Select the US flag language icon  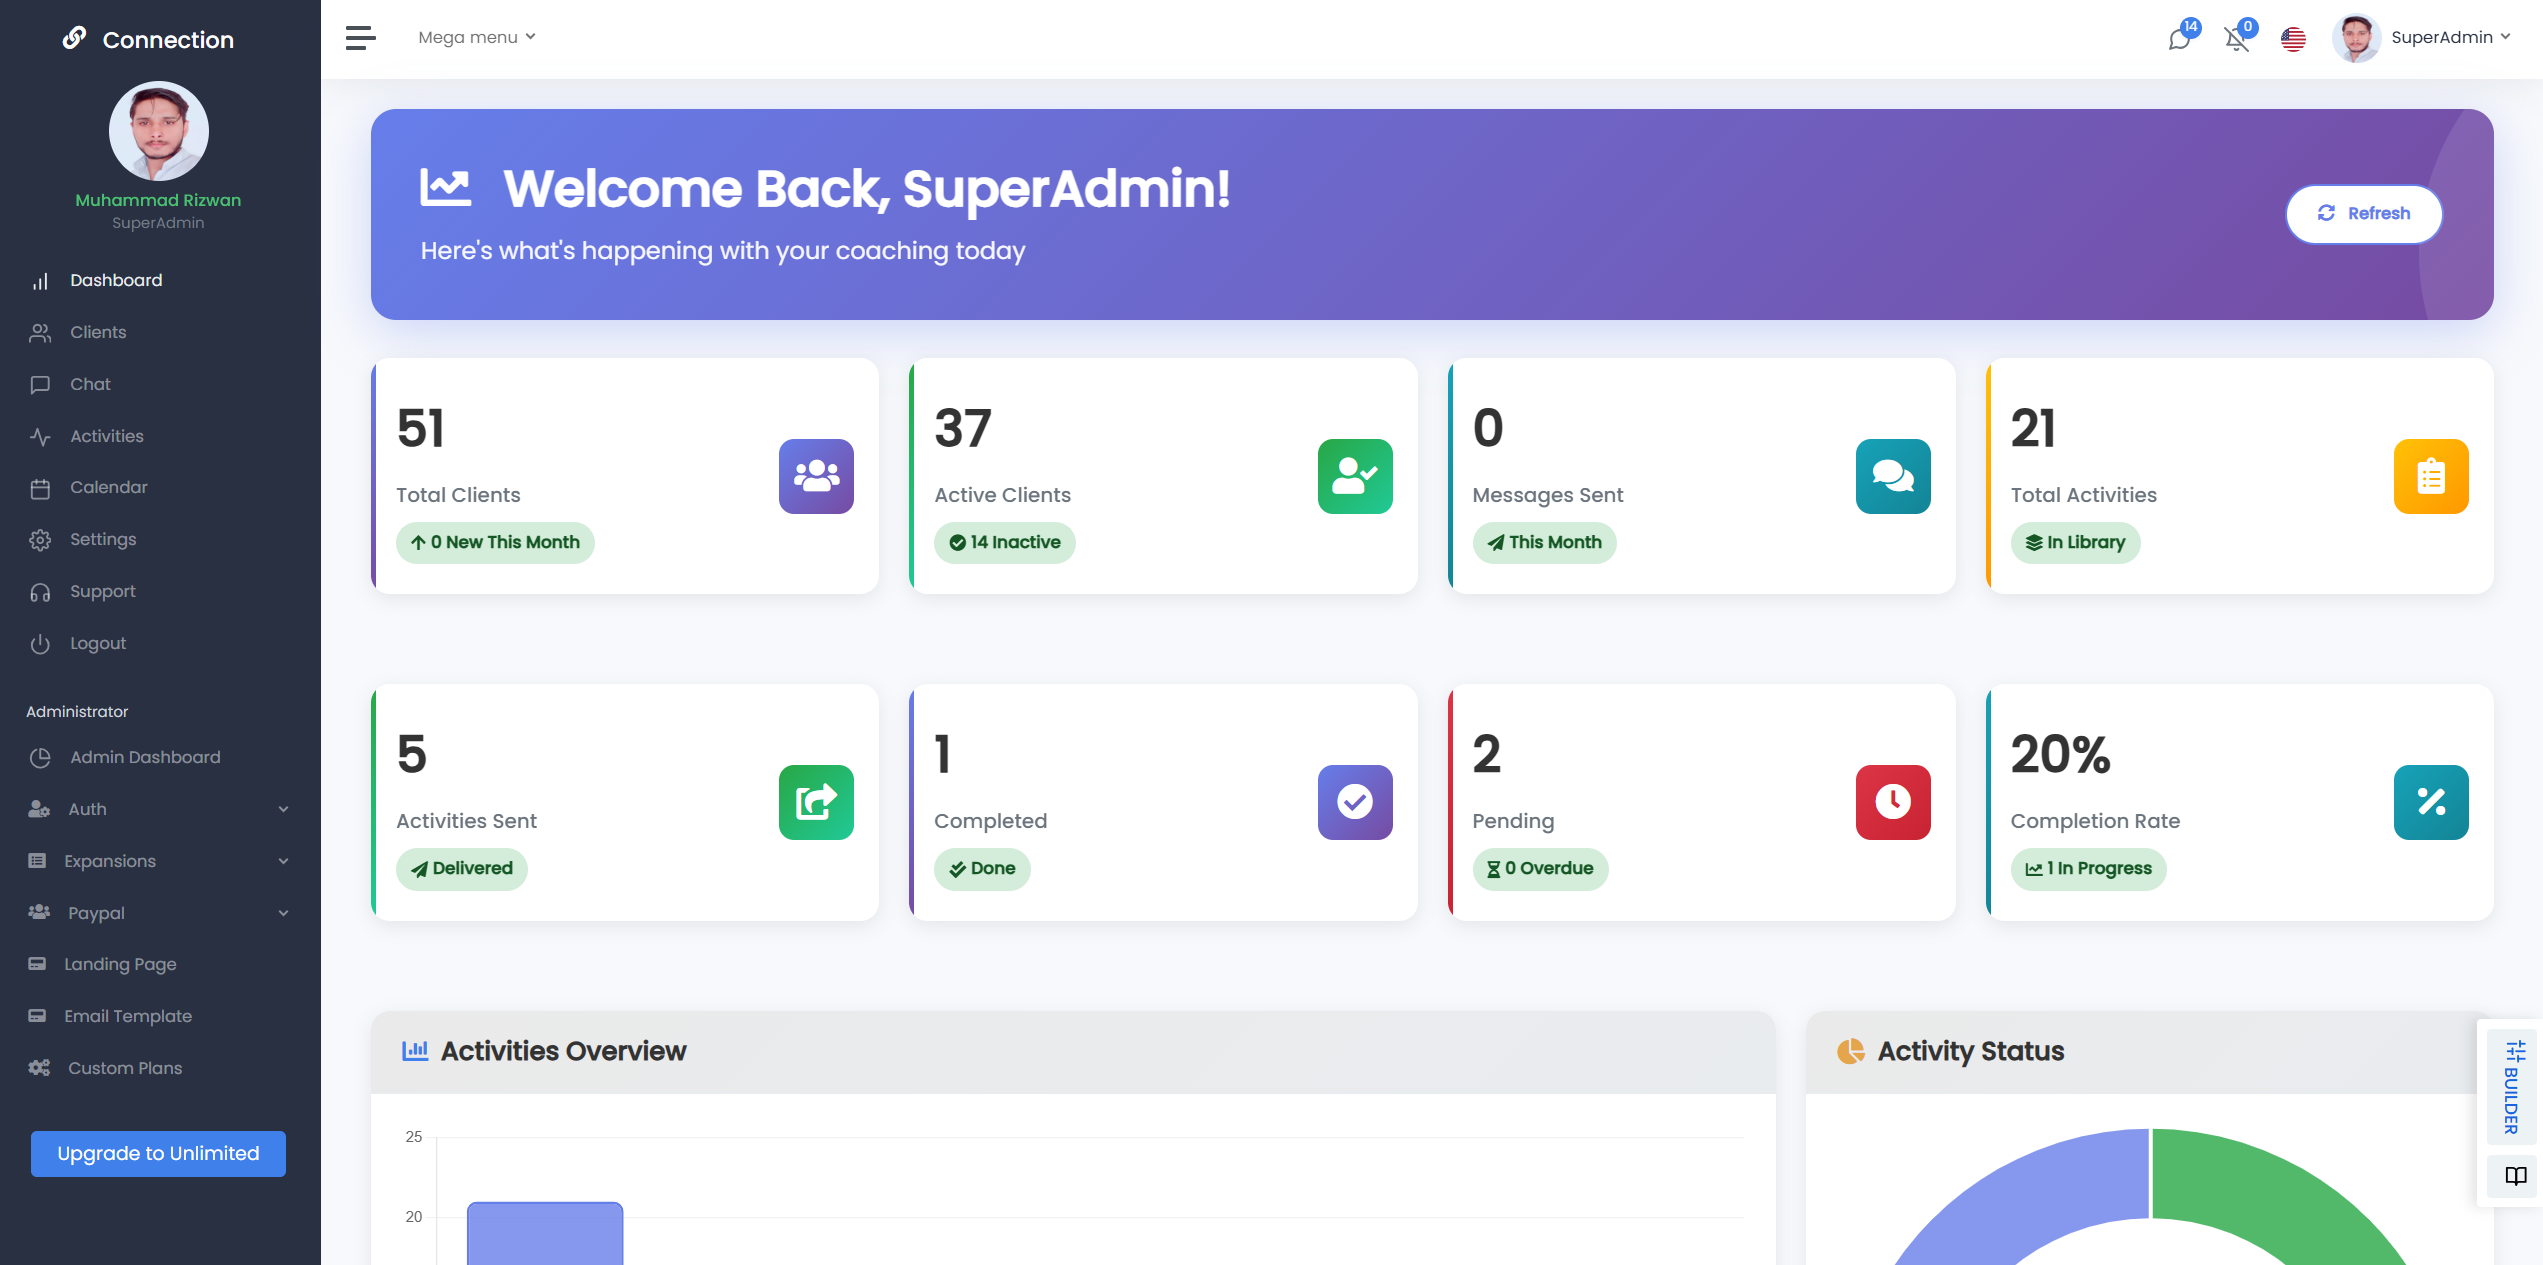[2293, 39]
